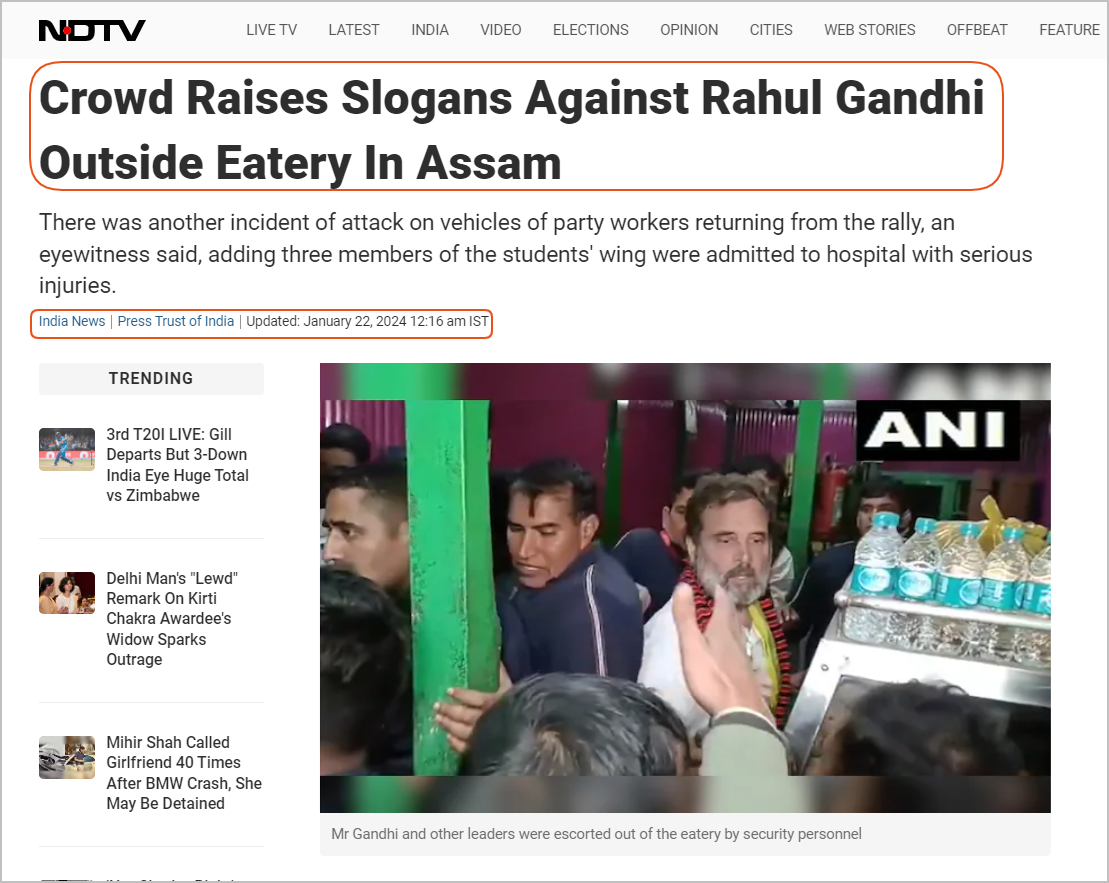
Task: Click the NDTV logo
Action: coord(92,30)
